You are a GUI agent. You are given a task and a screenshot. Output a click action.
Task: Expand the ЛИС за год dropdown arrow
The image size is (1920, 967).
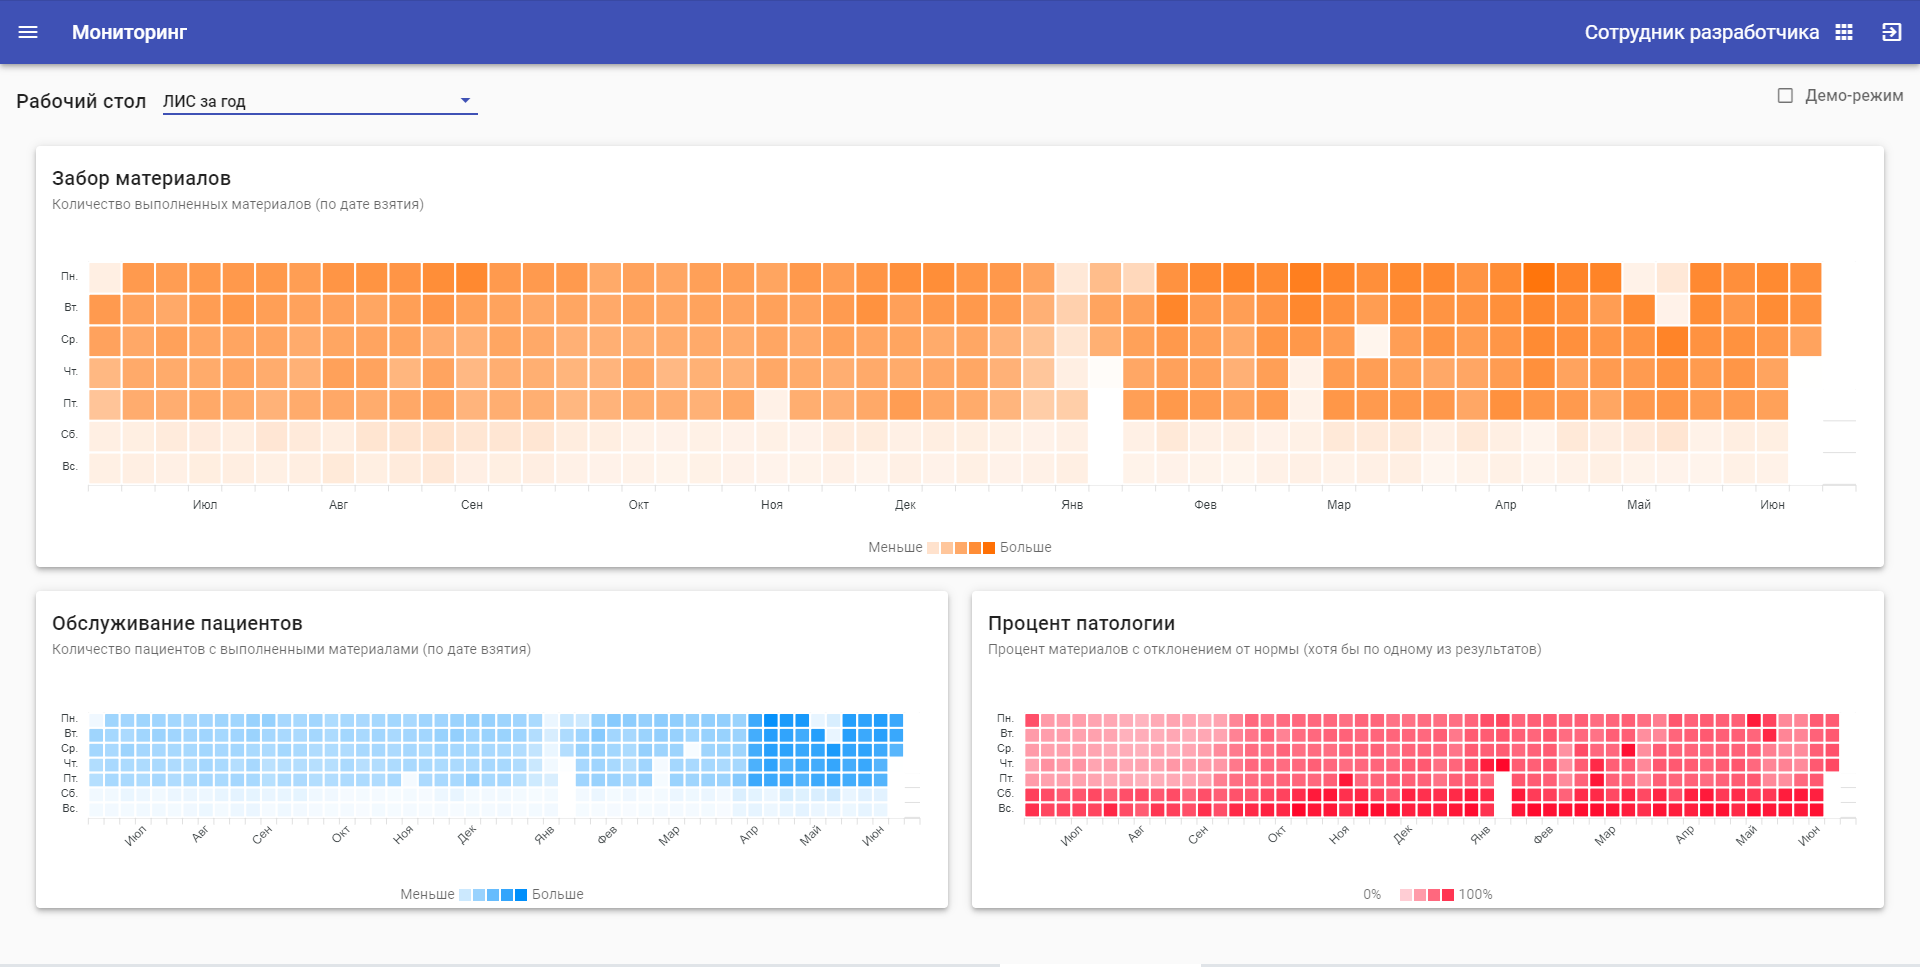click(x=465, y=101)
